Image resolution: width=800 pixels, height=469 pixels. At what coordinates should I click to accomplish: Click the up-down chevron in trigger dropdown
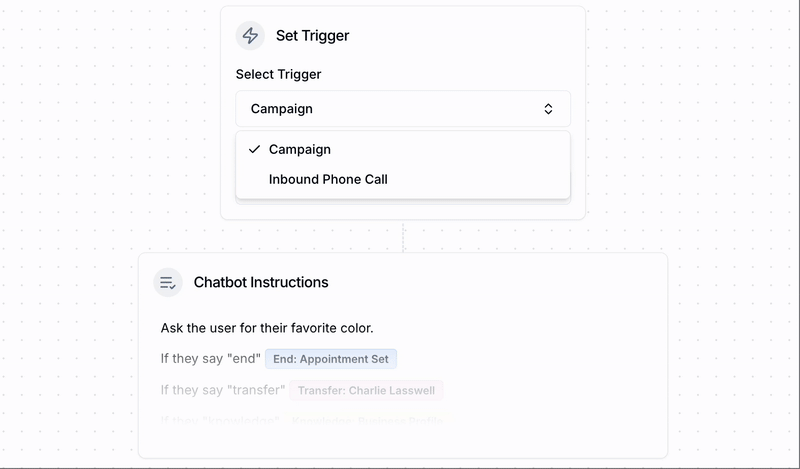548,109
